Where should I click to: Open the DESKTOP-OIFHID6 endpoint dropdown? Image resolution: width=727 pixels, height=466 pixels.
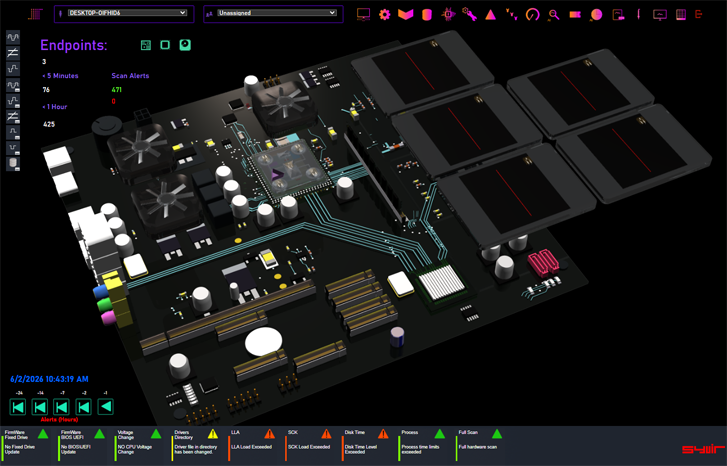pyautogui.click(x=128, y=13)
